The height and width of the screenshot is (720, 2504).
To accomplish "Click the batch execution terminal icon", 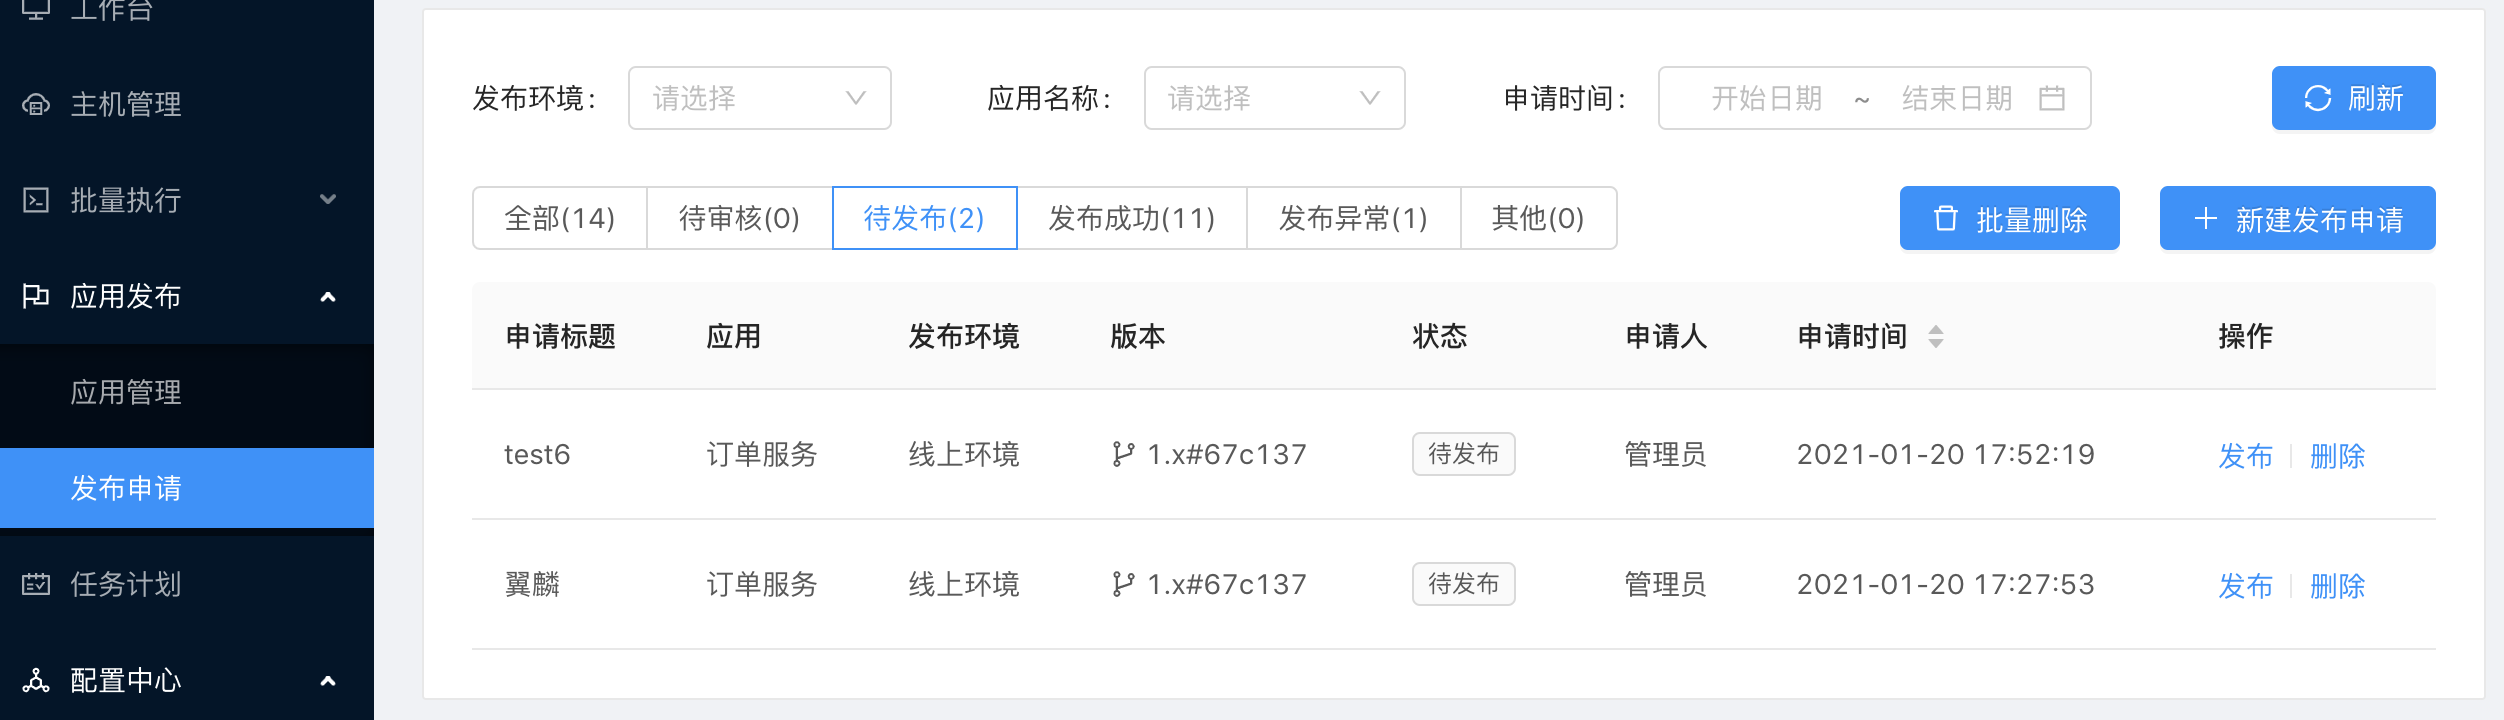I will [36, 200].
